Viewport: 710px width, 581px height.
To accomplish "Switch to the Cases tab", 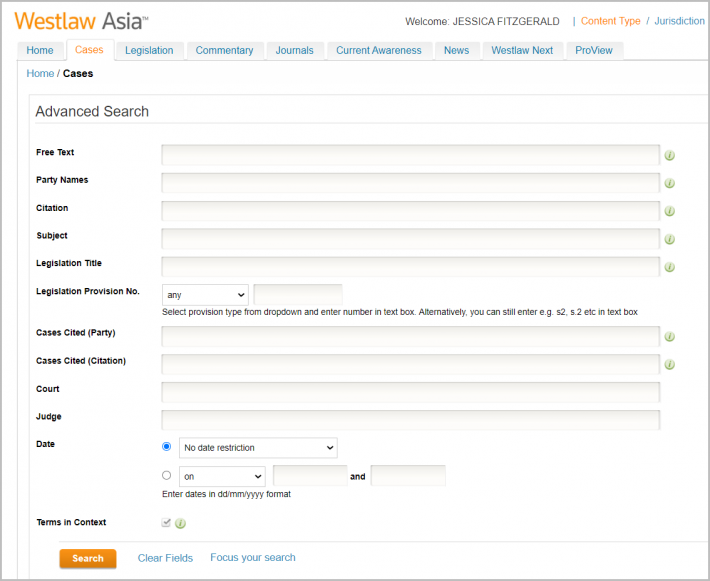I will [89, 50].
